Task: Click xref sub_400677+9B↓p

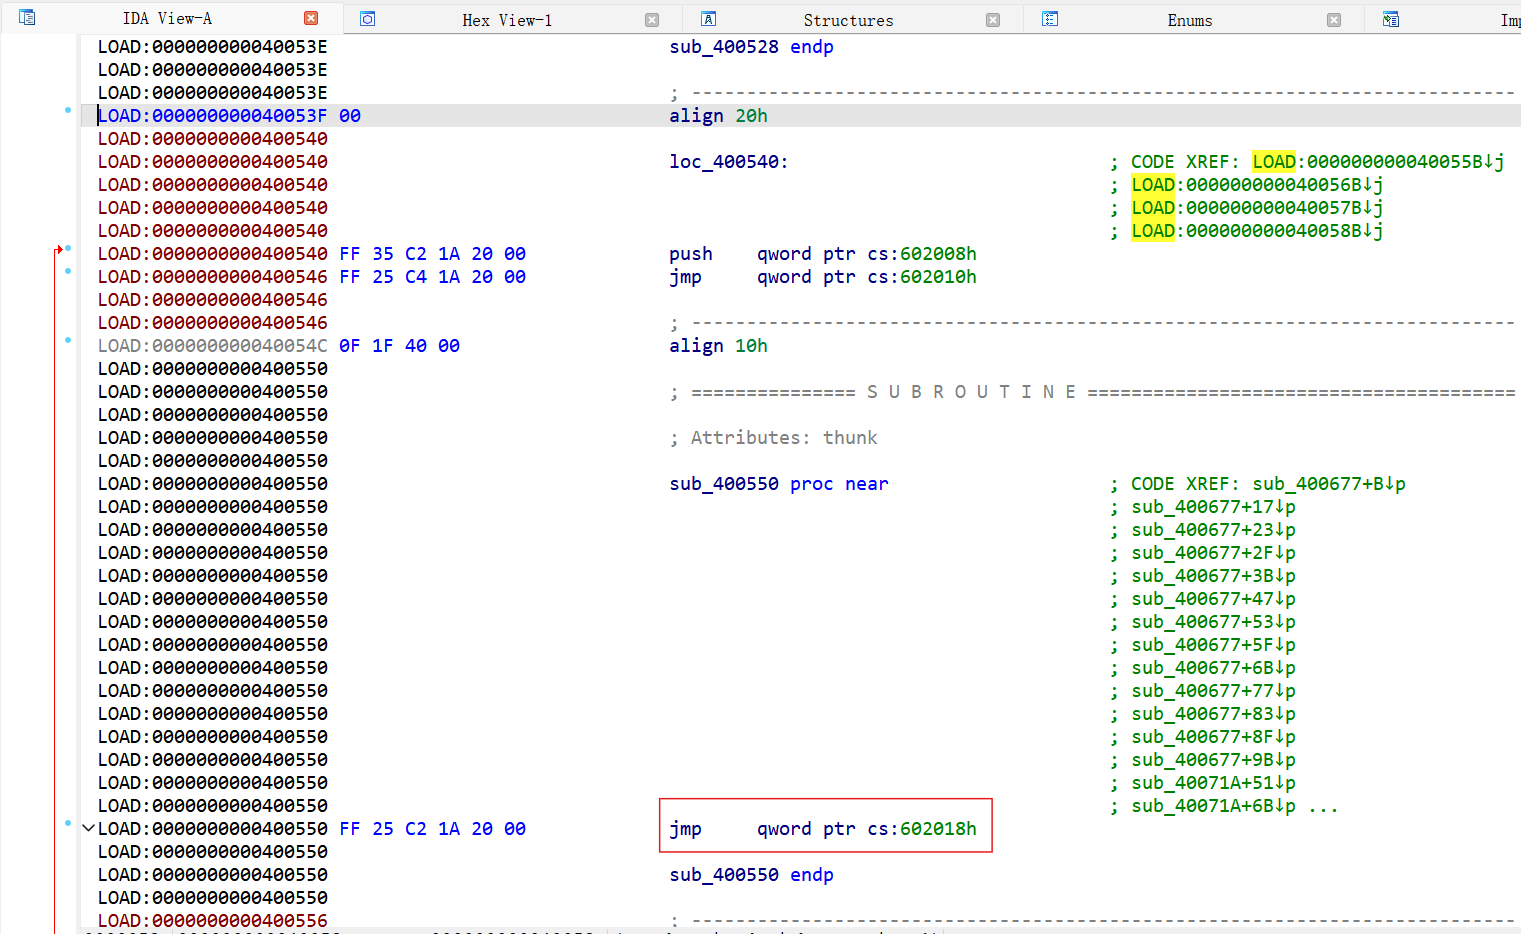Action: click(x=1213, y=760)
